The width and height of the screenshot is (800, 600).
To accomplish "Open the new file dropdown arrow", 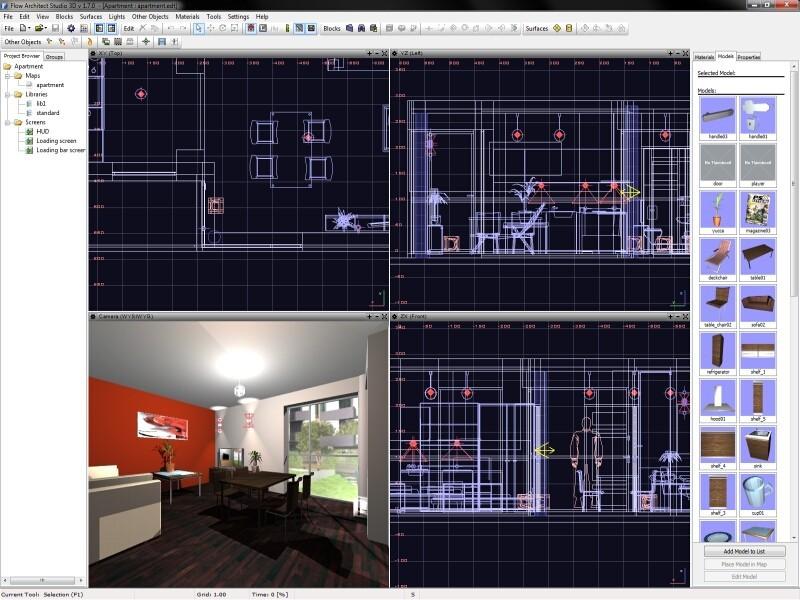I will tap(30, 29).
